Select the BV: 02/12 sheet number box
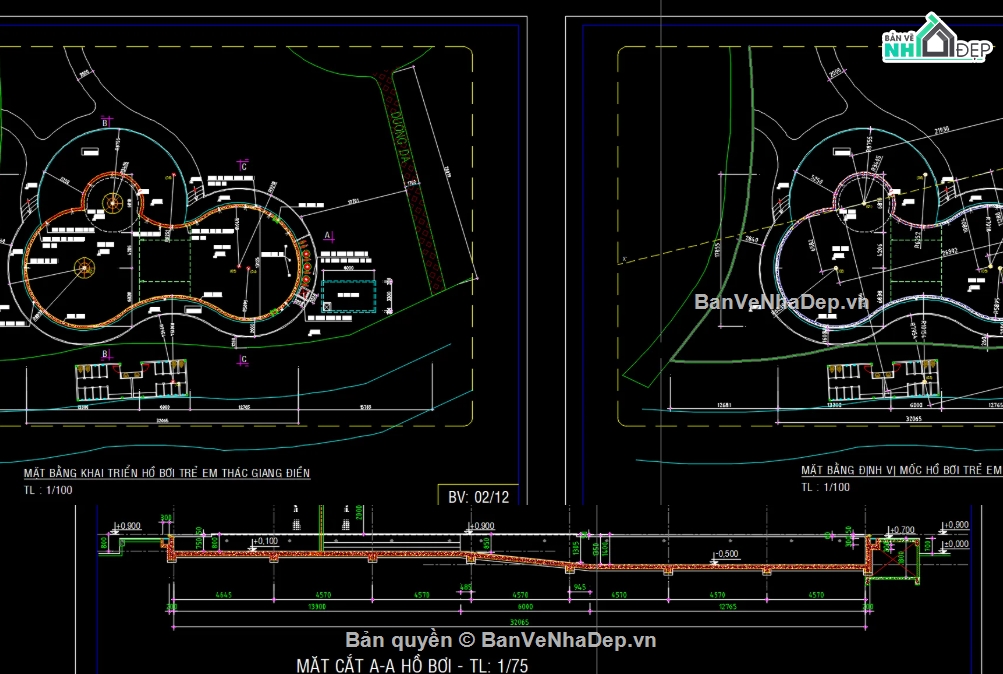1003x674 pixels. coord(478,495)
